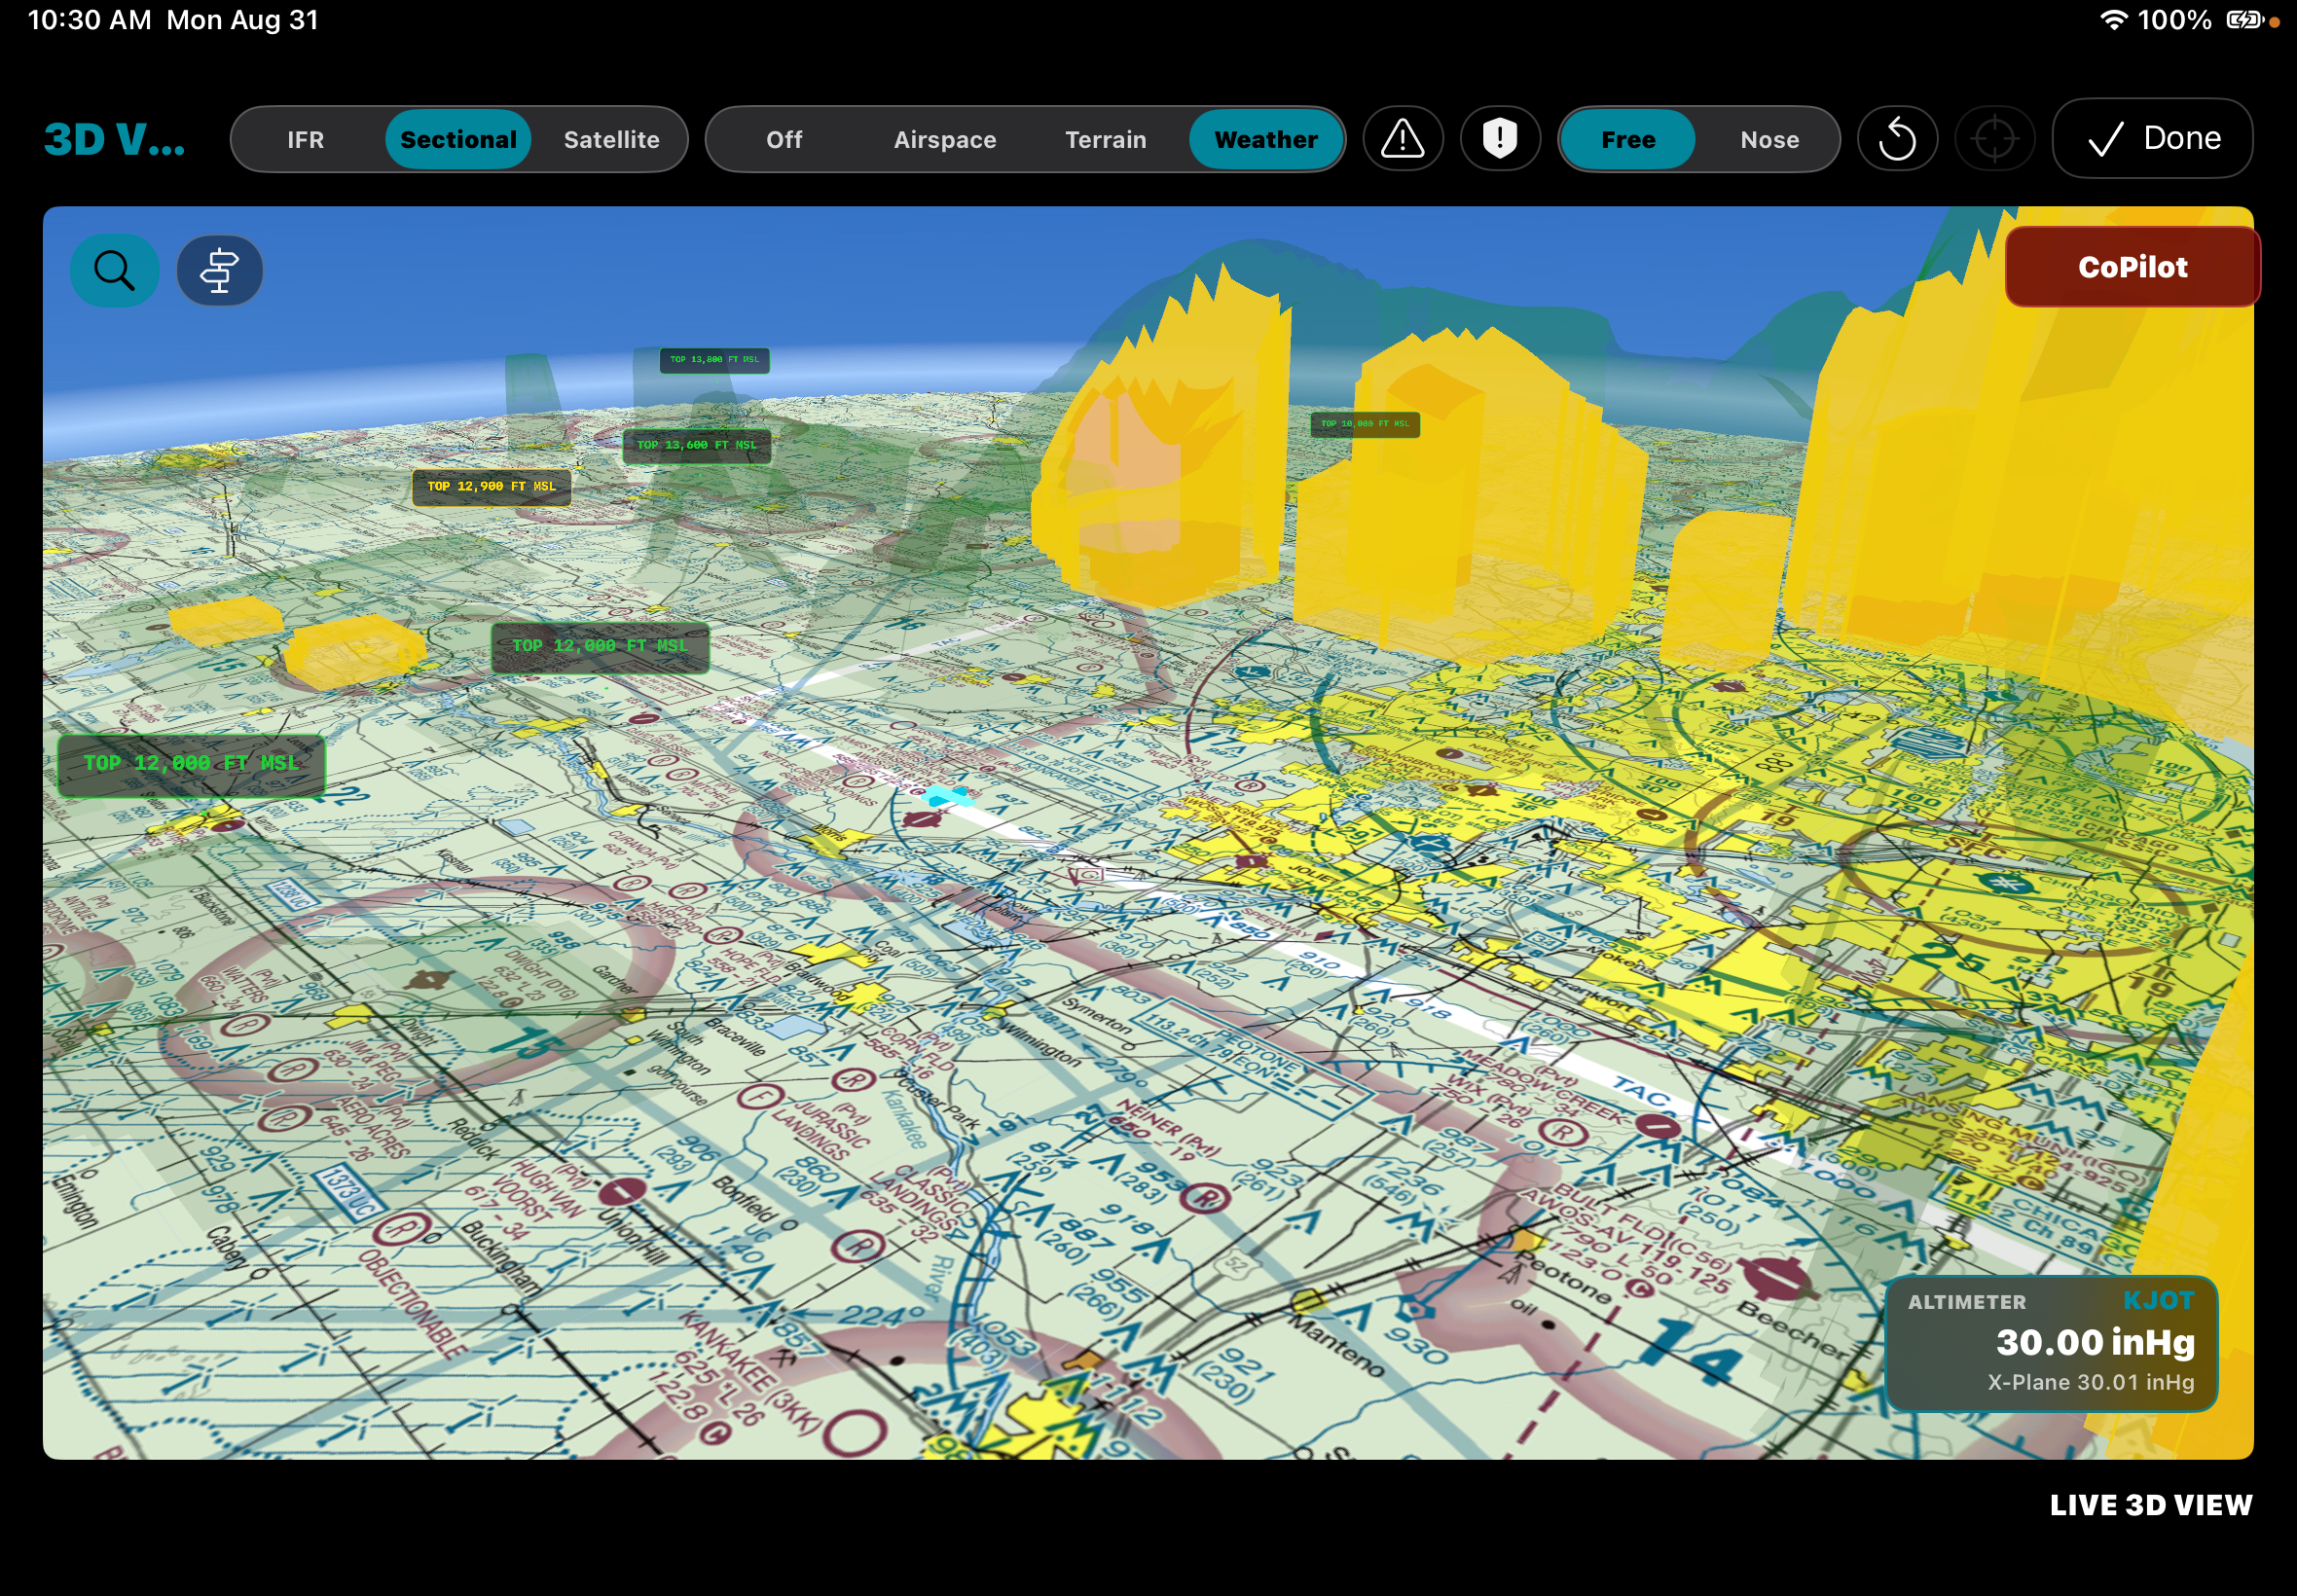The width and height of the screenshot is (2297, 1596).
Task: Choose Free camera mode
Action: click(x=1628, y=139)
